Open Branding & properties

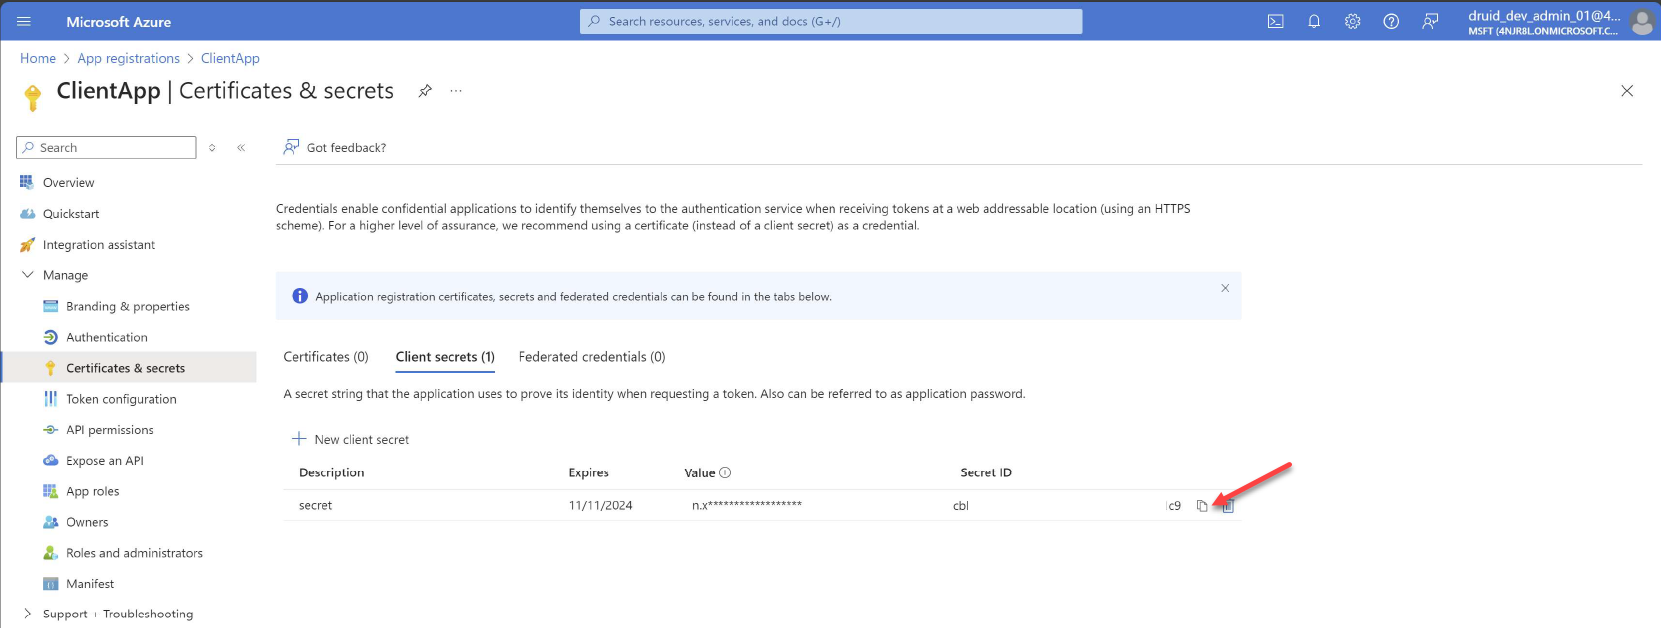128,306
